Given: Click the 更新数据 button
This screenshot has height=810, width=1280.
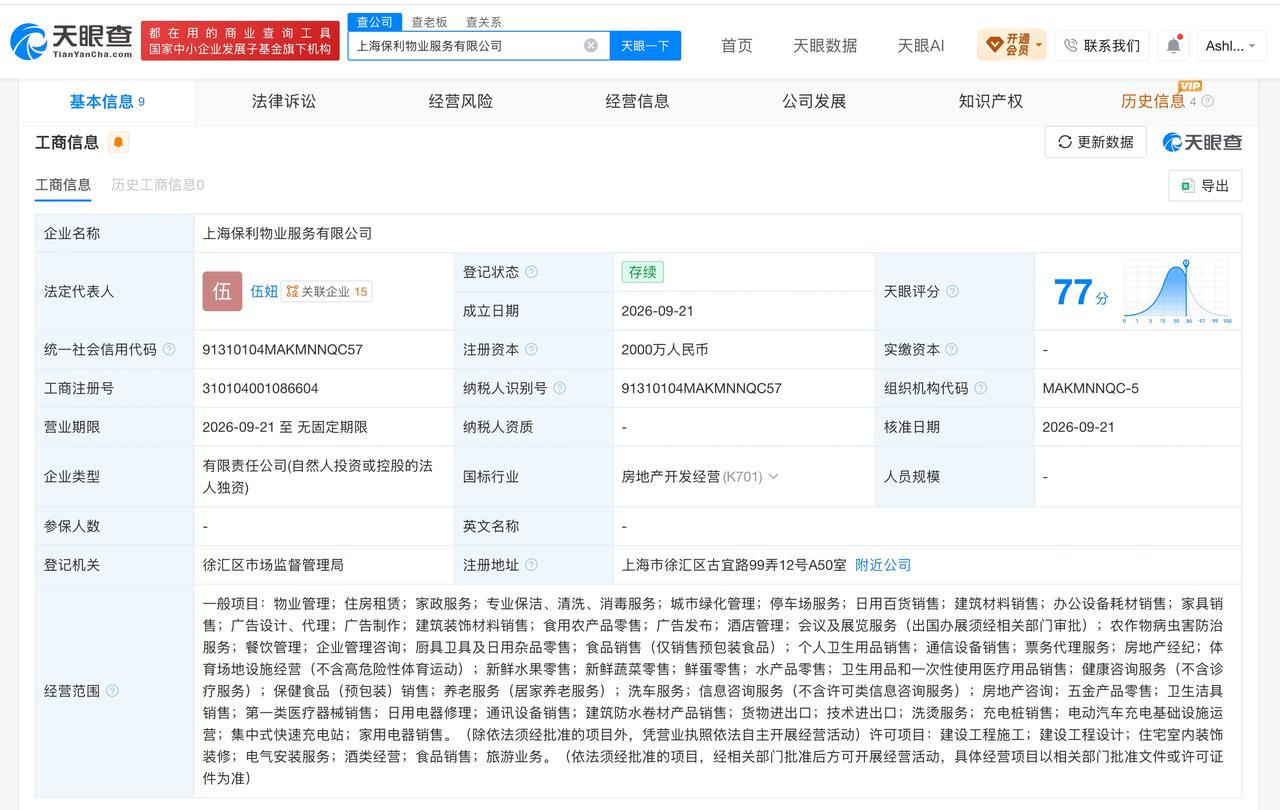Looking at the screenshot, I should tap(1096, 142).
